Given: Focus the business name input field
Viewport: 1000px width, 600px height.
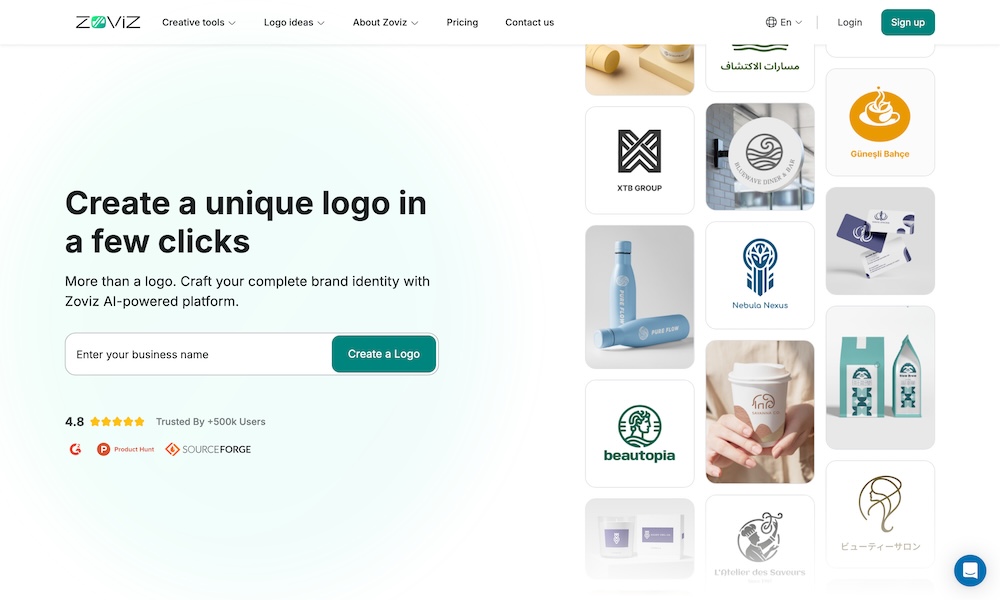Looking at the screenshot, I should (198, 354).
